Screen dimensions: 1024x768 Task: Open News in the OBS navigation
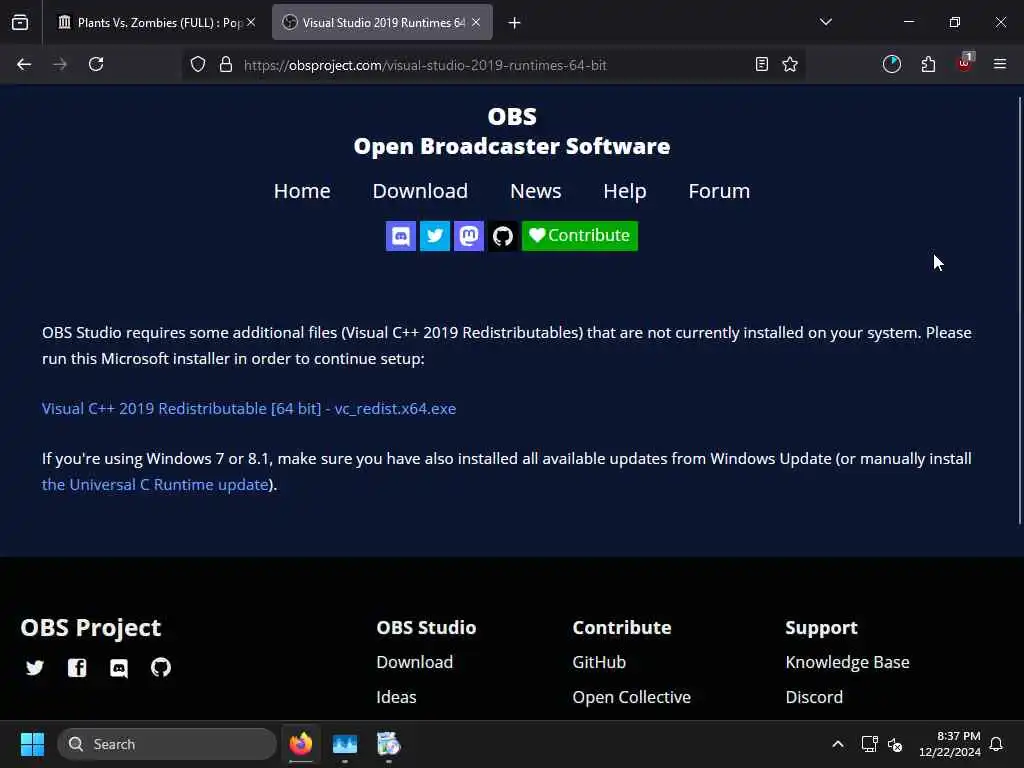[x=536, y=191]
